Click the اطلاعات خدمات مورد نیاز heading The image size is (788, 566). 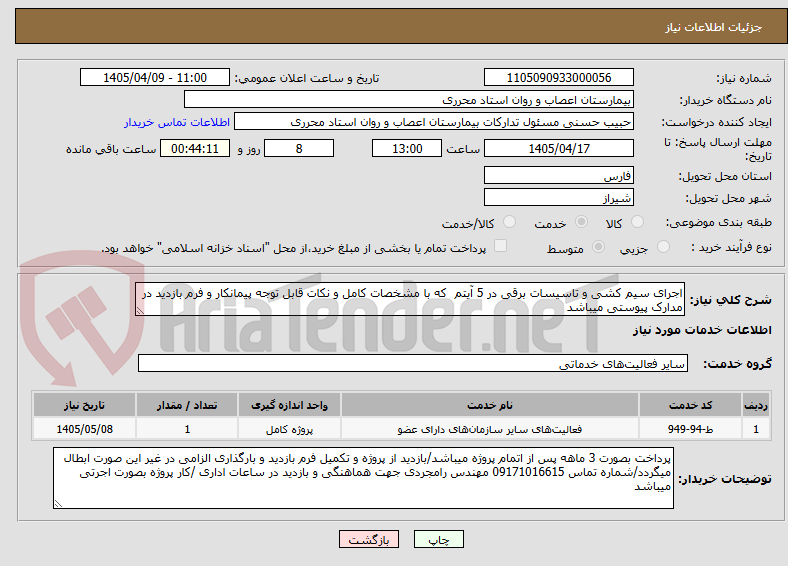702,330
